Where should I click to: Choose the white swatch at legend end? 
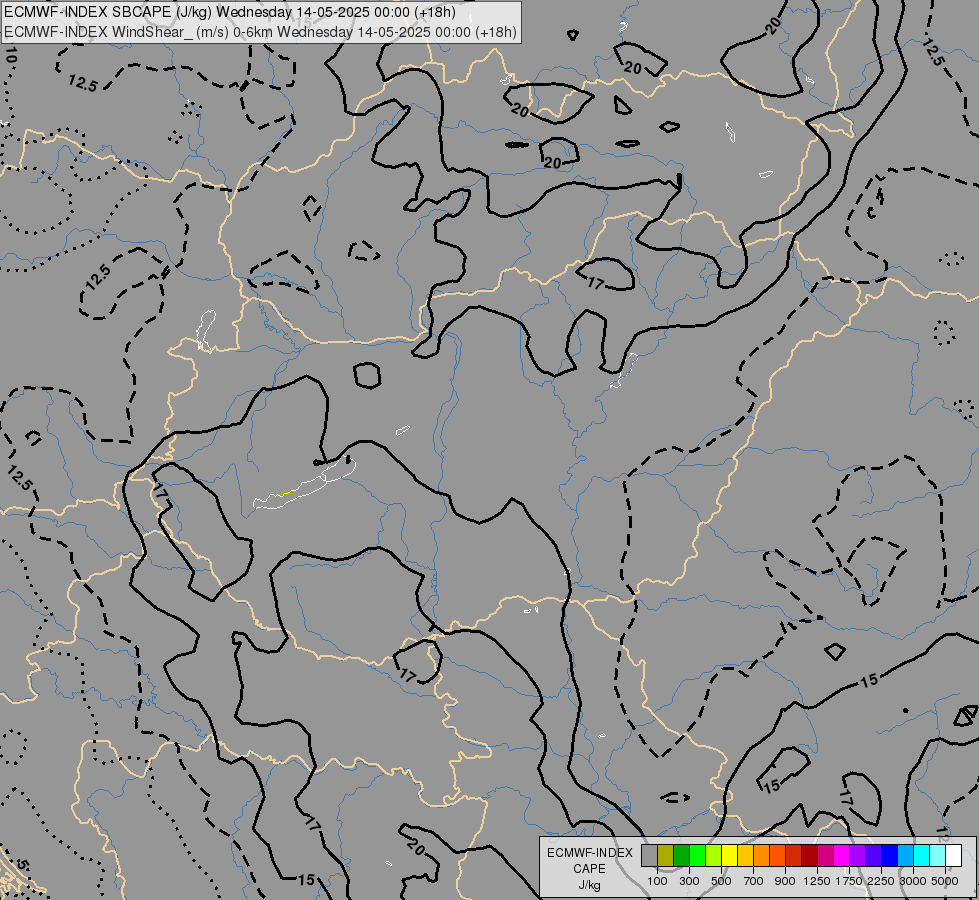point(953,855)
